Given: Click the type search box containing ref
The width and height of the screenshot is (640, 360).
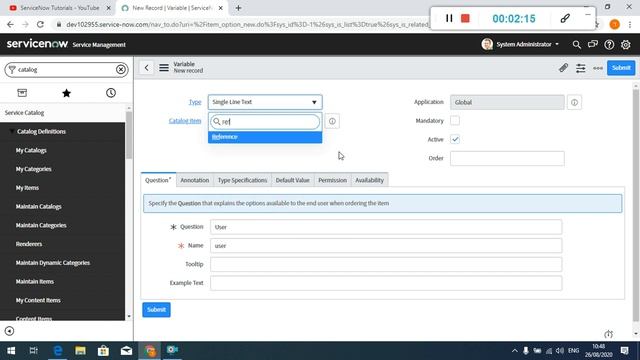Looking at the screenshot, I should point(265,122).
